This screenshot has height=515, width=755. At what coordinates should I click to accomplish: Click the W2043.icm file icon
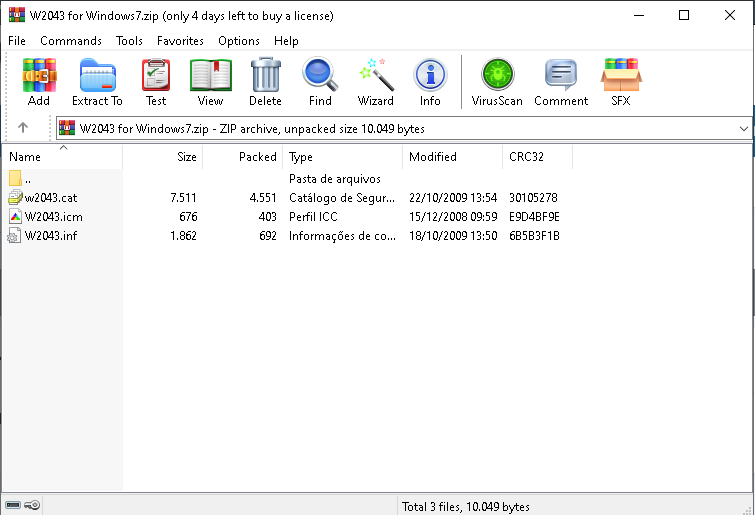point(15,217)
